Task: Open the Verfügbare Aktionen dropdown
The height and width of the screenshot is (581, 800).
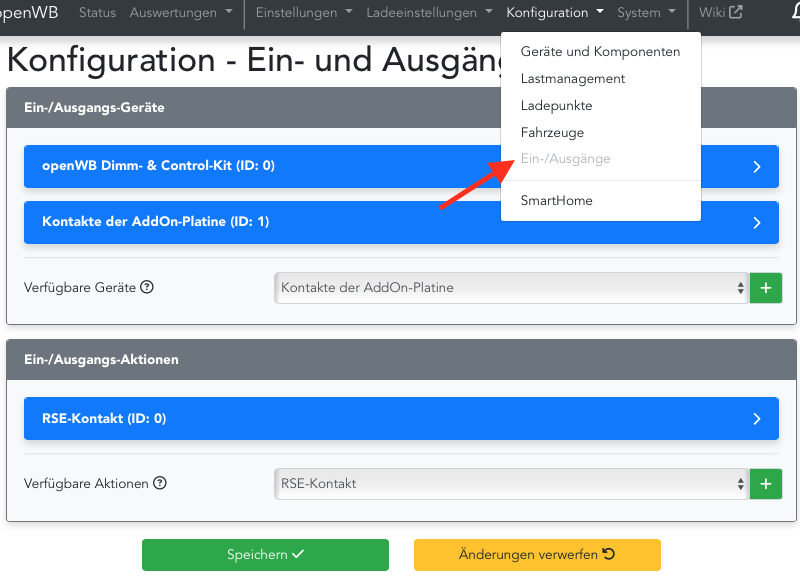Action: tap(510, 483)
